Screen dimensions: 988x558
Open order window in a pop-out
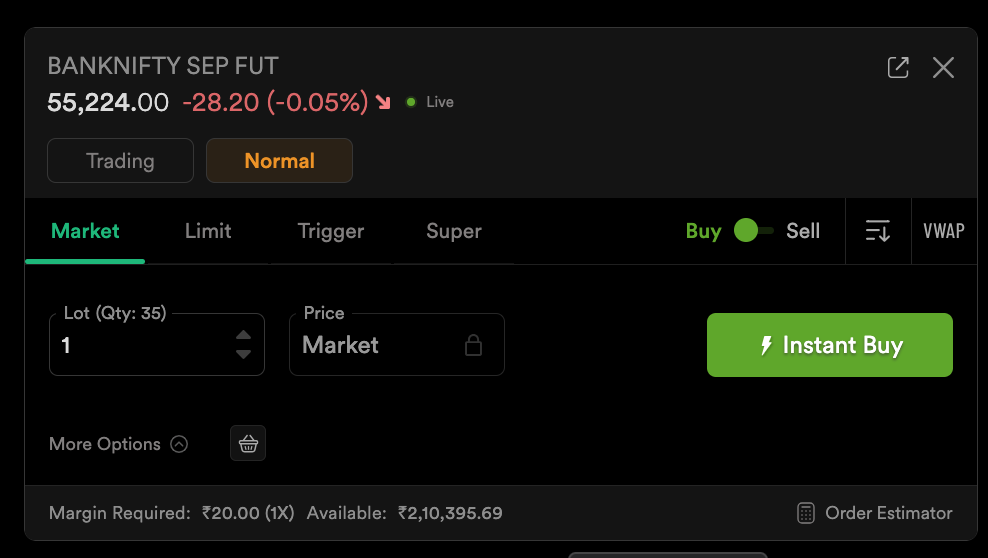point(898,68)
